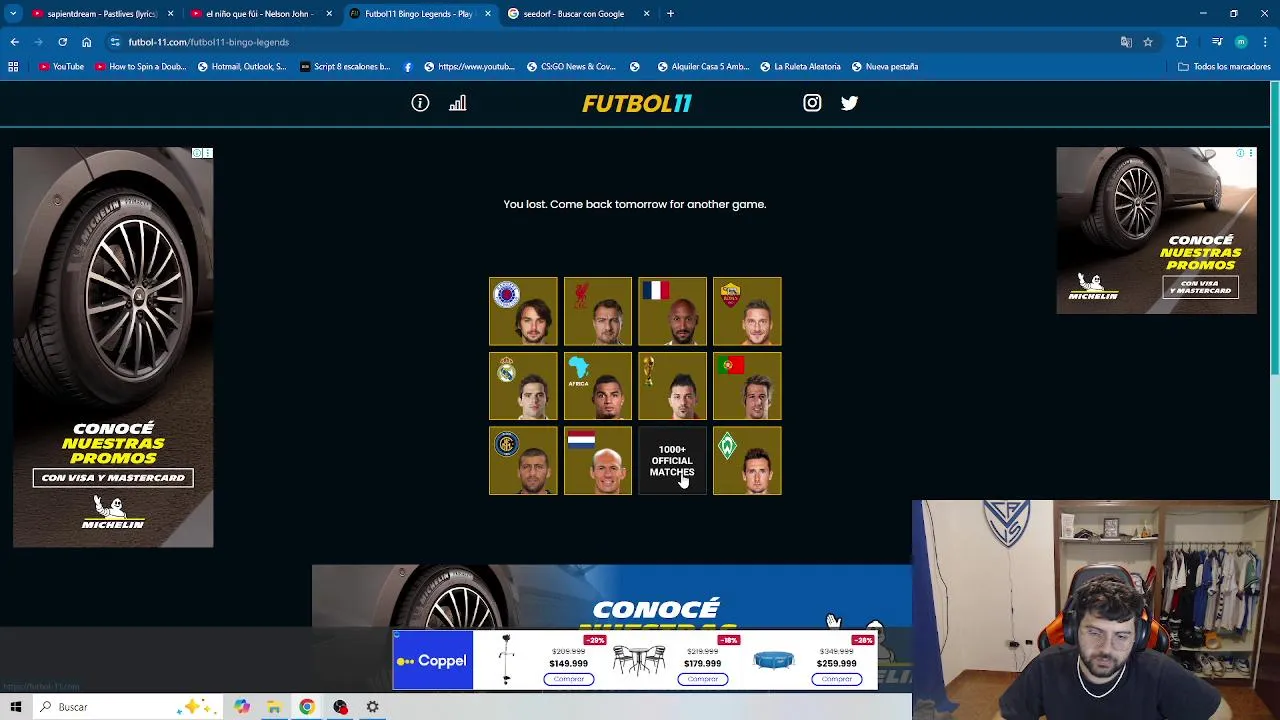
Task: Open the Nueva pestaña bookmark
Action: (884, 67)
